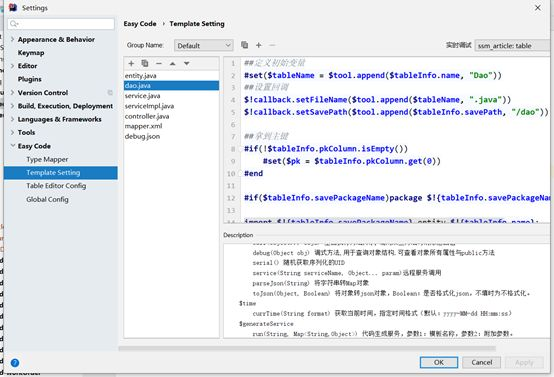Open Table Editor Config page

tap(56, 186)
